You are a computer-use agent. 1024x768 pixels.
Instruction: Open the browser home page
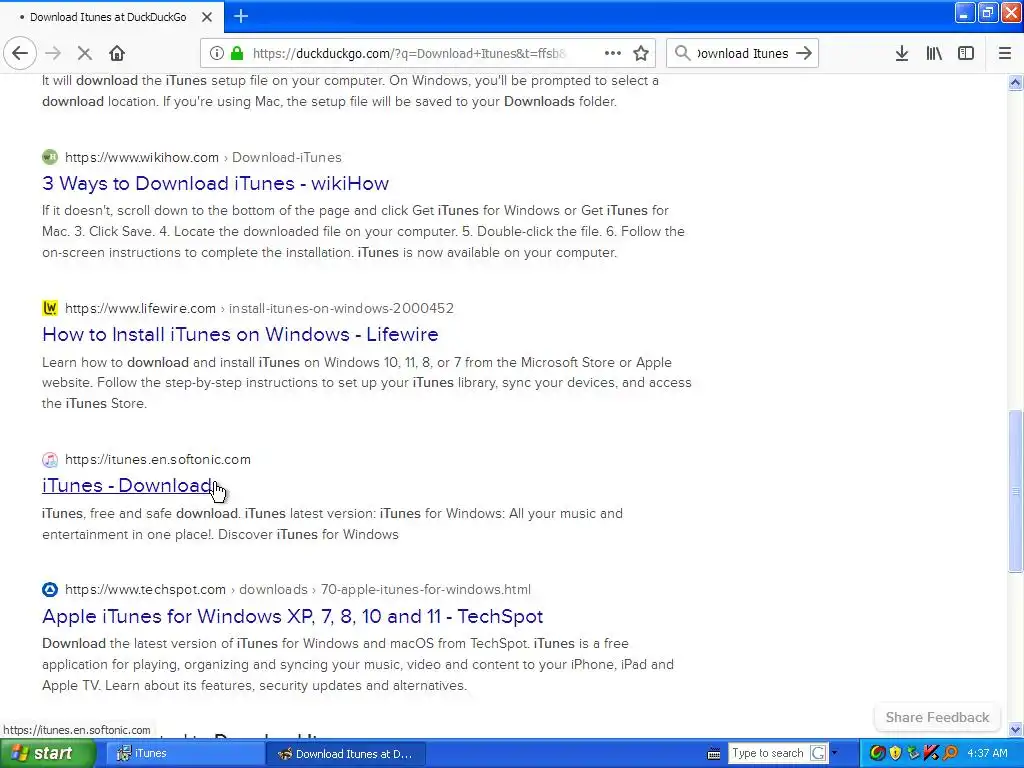pos(117,54)
